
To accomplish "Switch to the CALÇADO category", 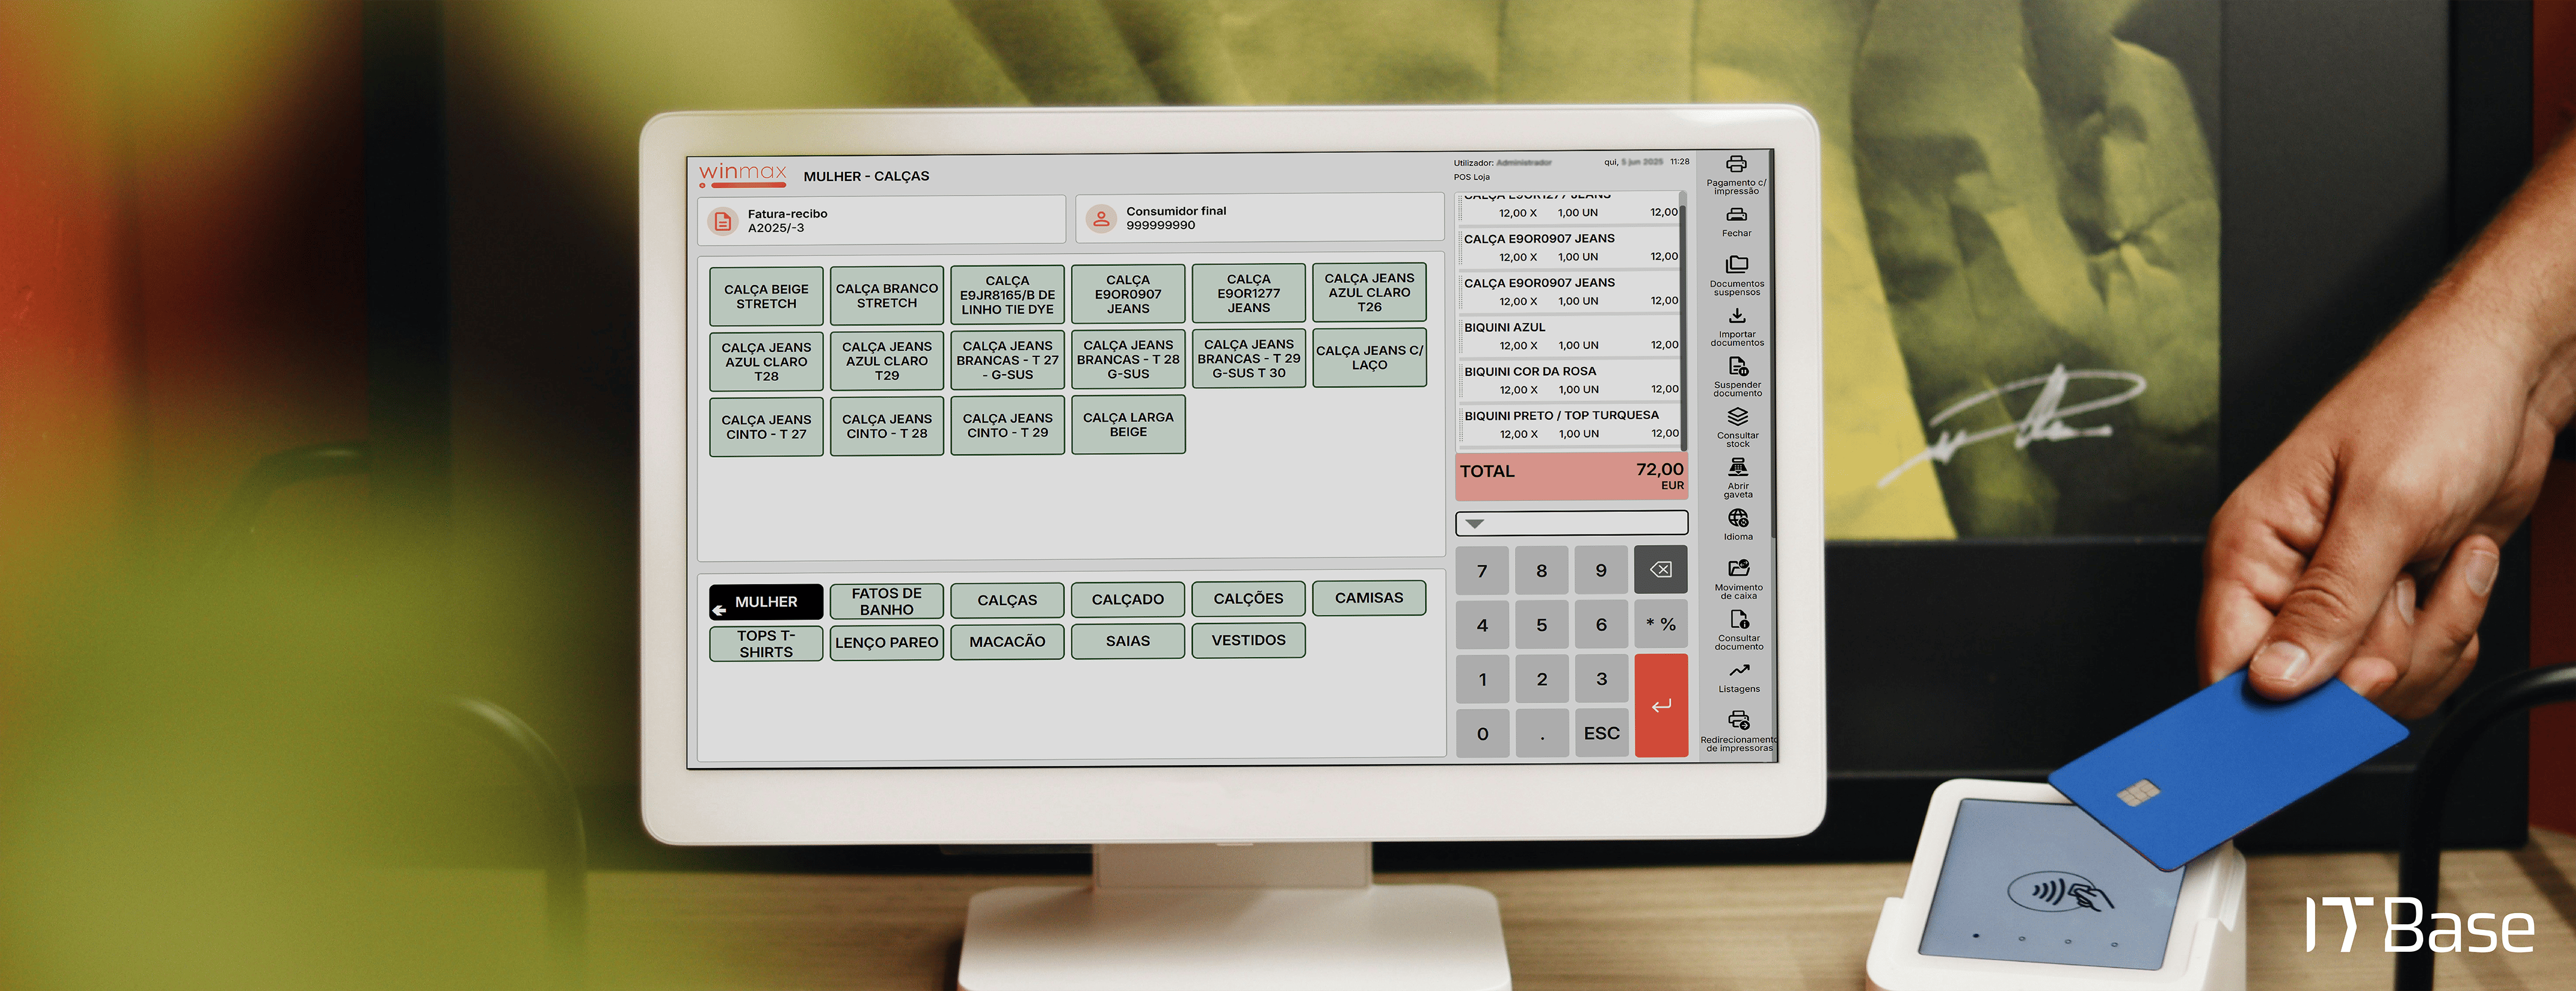I will 1127,599.
